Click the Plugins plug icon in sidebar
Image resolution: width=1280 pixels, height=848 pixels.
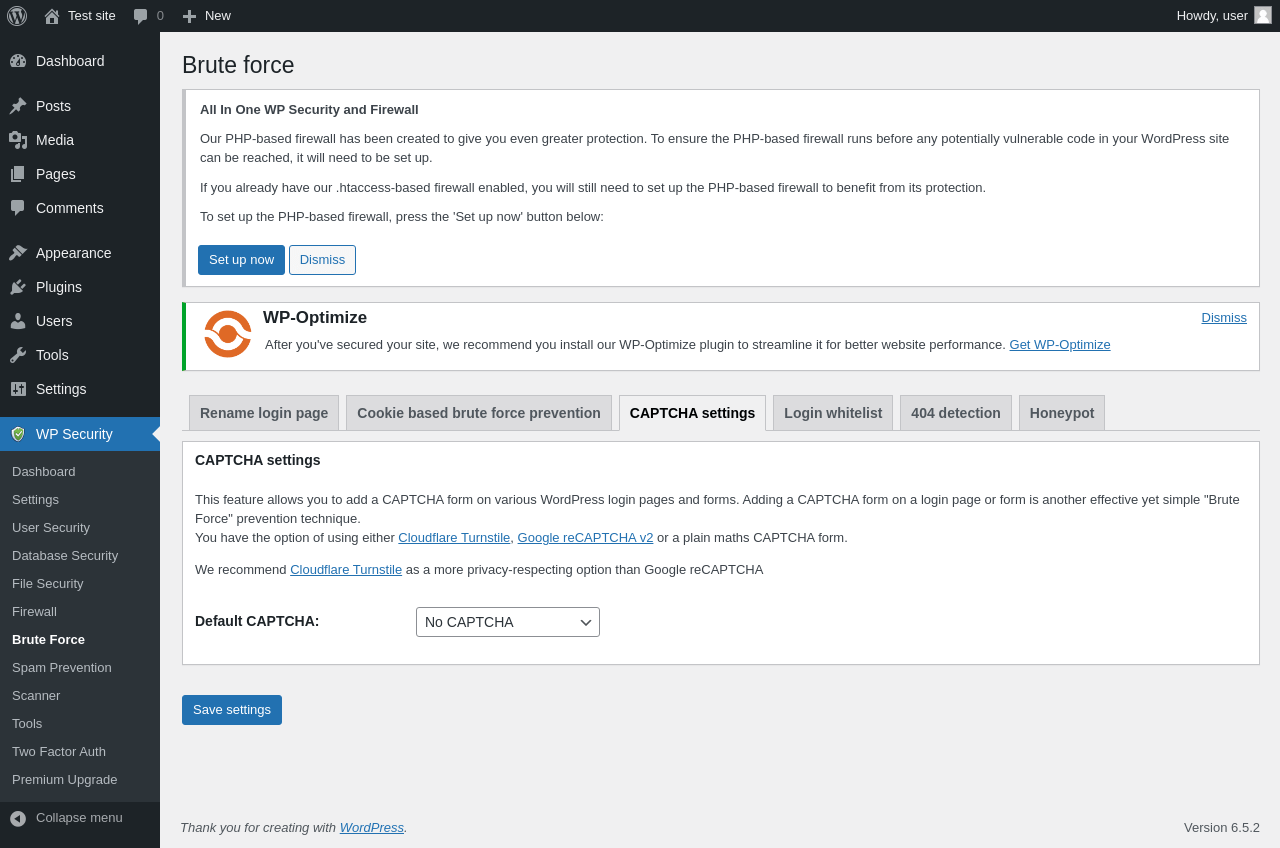point(18,287)
